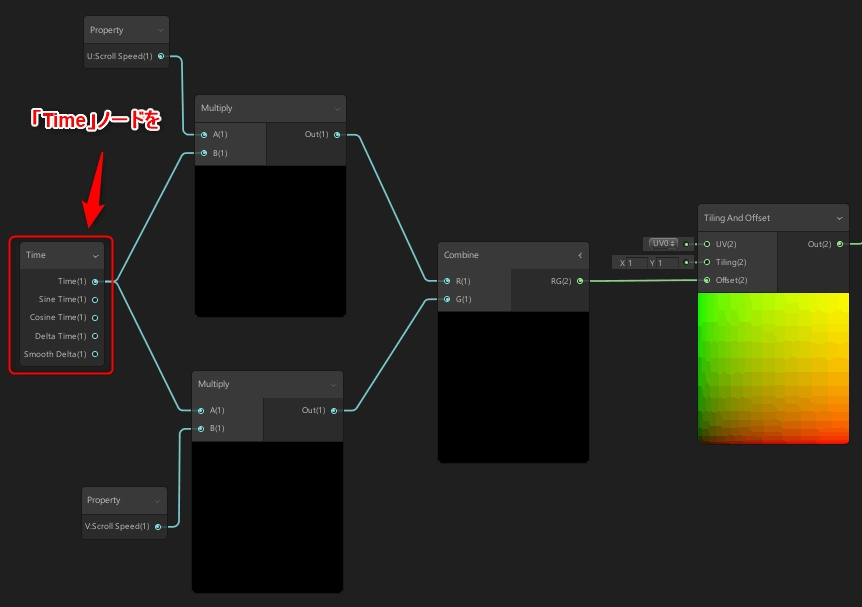Click the Tiling Y value field
Viewport: 862px width, 607px height.
coord(667,263)
